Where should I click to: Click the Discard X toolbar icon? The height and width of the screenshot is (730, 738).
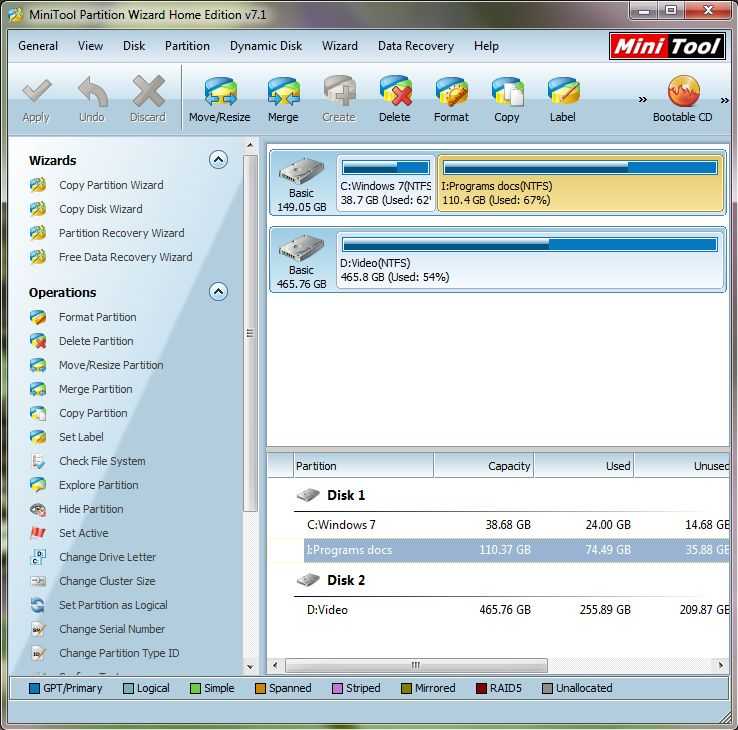[148, 91]
